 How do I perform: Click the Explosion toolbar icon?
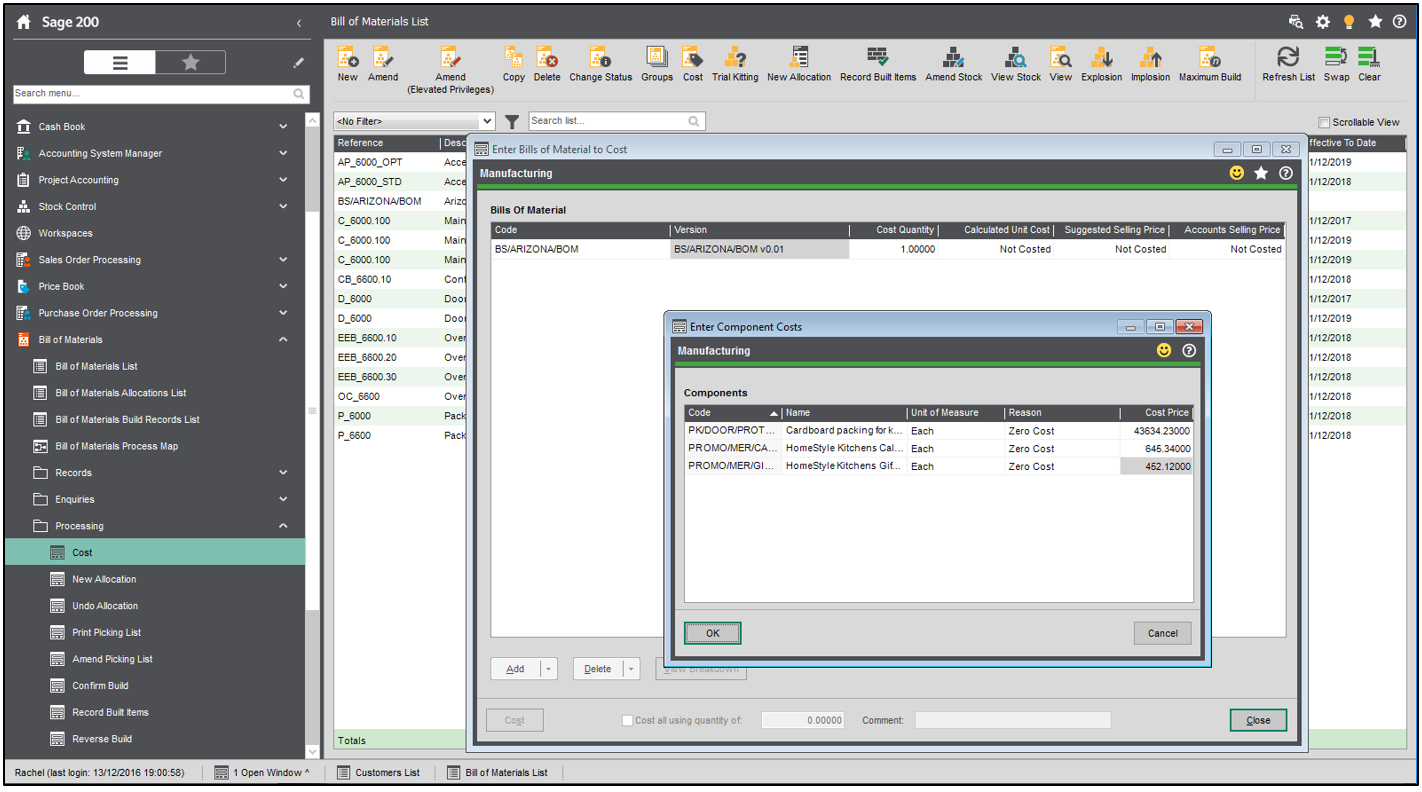pyautogui.click(x=1101, y=64)
